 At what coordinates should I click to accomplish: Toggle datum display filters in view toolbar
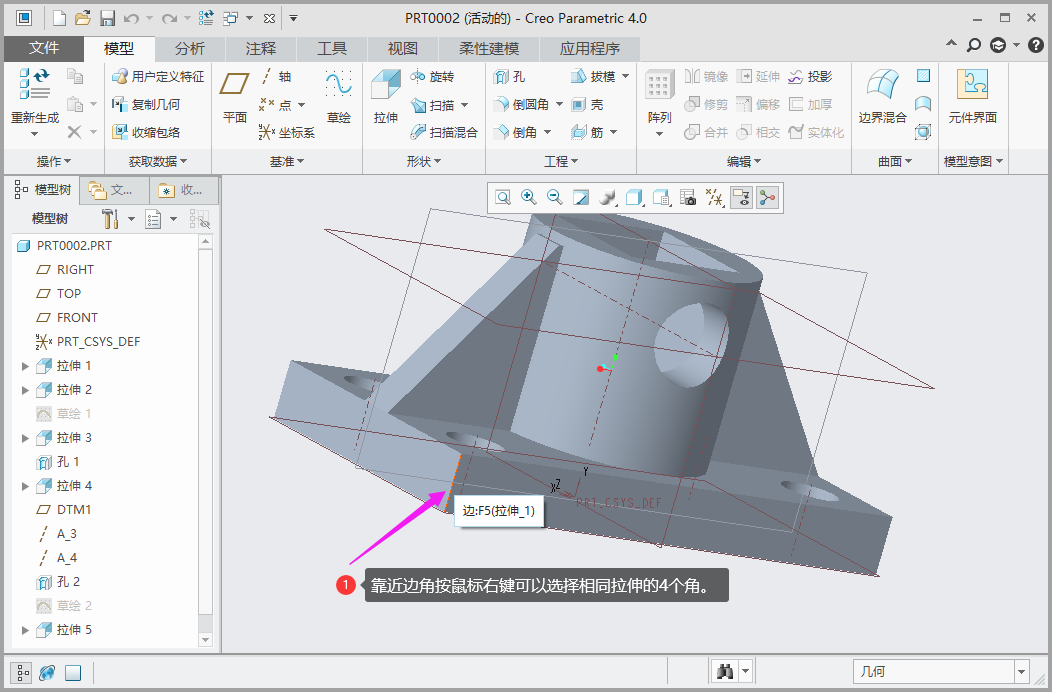point(715,198)
